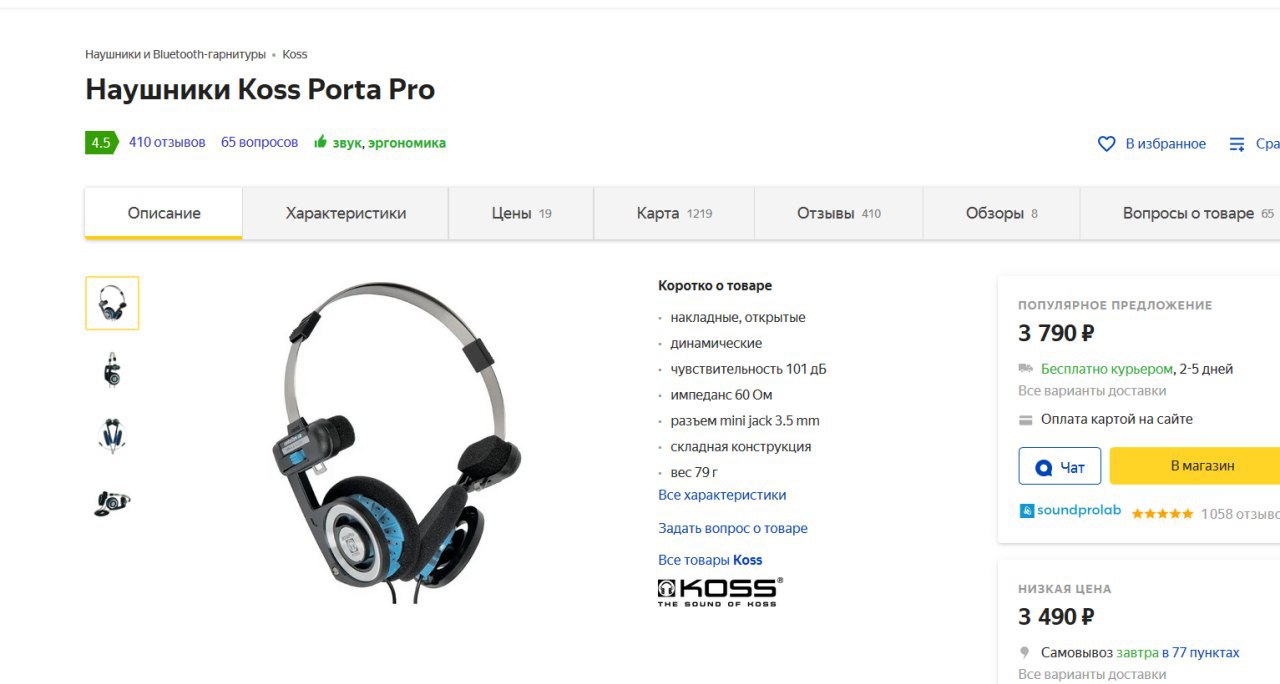Click the KOSS brand logo
1280x684 pixels.
pyautogui.click(x=720, y=591)
